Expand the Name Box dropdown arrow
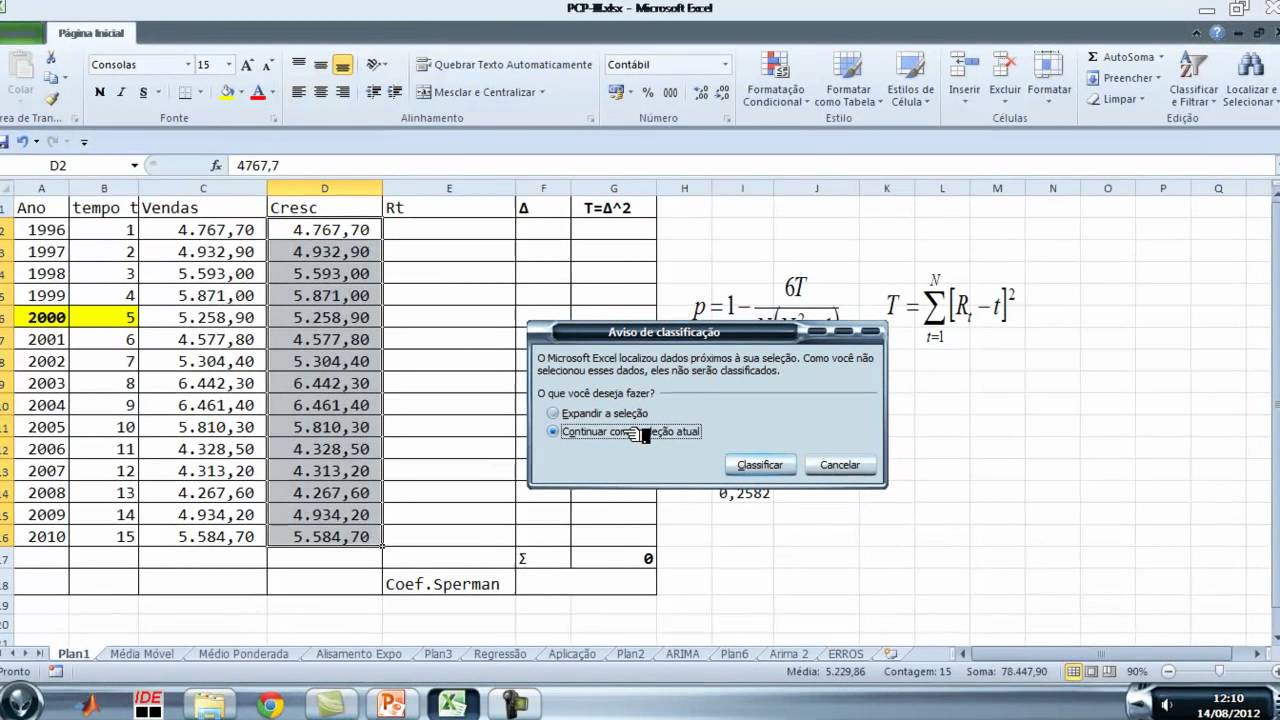This screenshot has height=720, width=1280. click(134, 166)
